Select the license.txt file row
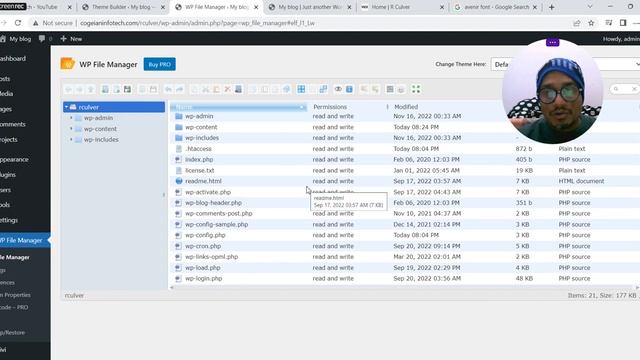 point(404,171)
